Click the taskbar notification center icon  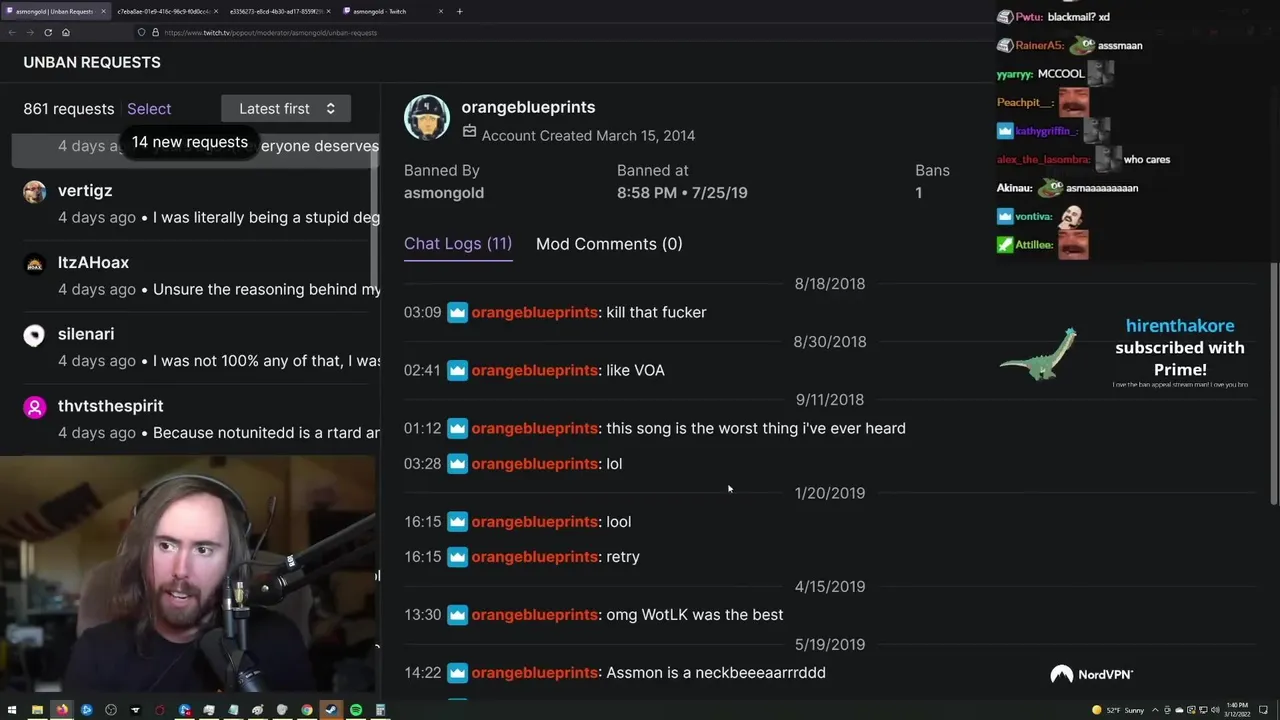[1263, 710]
